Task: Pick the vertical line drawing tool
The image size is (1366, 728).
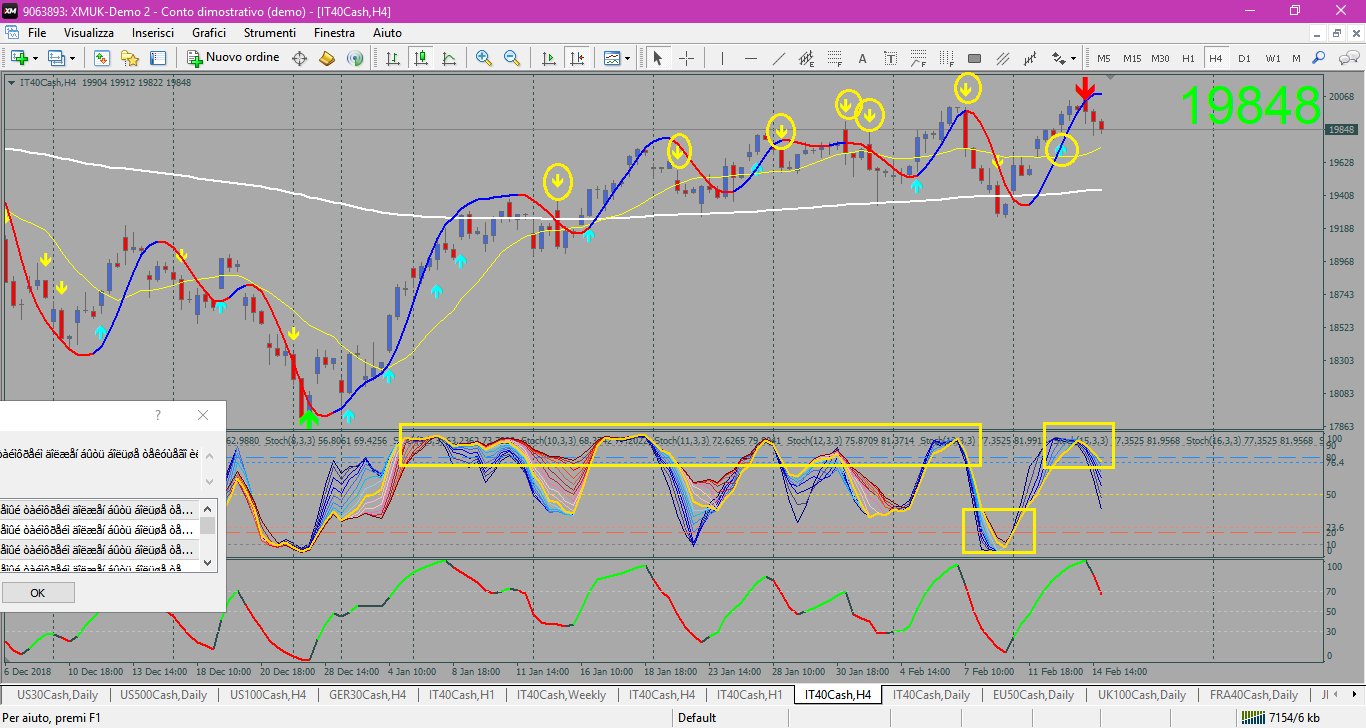Action: (x=722, y=58)
